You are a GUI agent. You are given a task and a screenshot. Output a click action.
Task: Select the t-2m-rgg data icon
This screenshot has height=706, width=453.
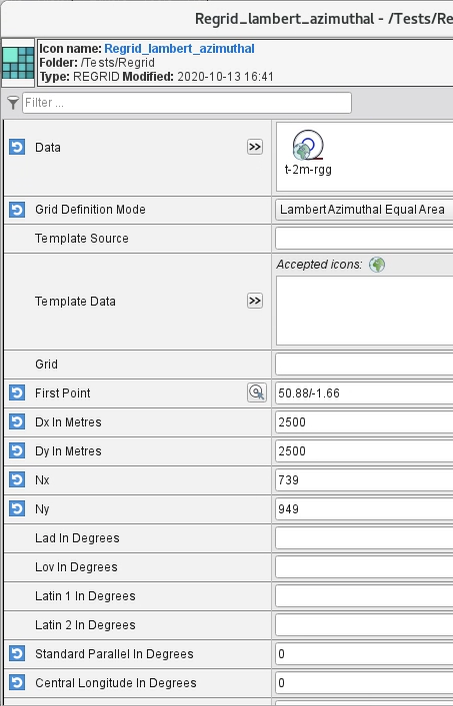point(308,153)
